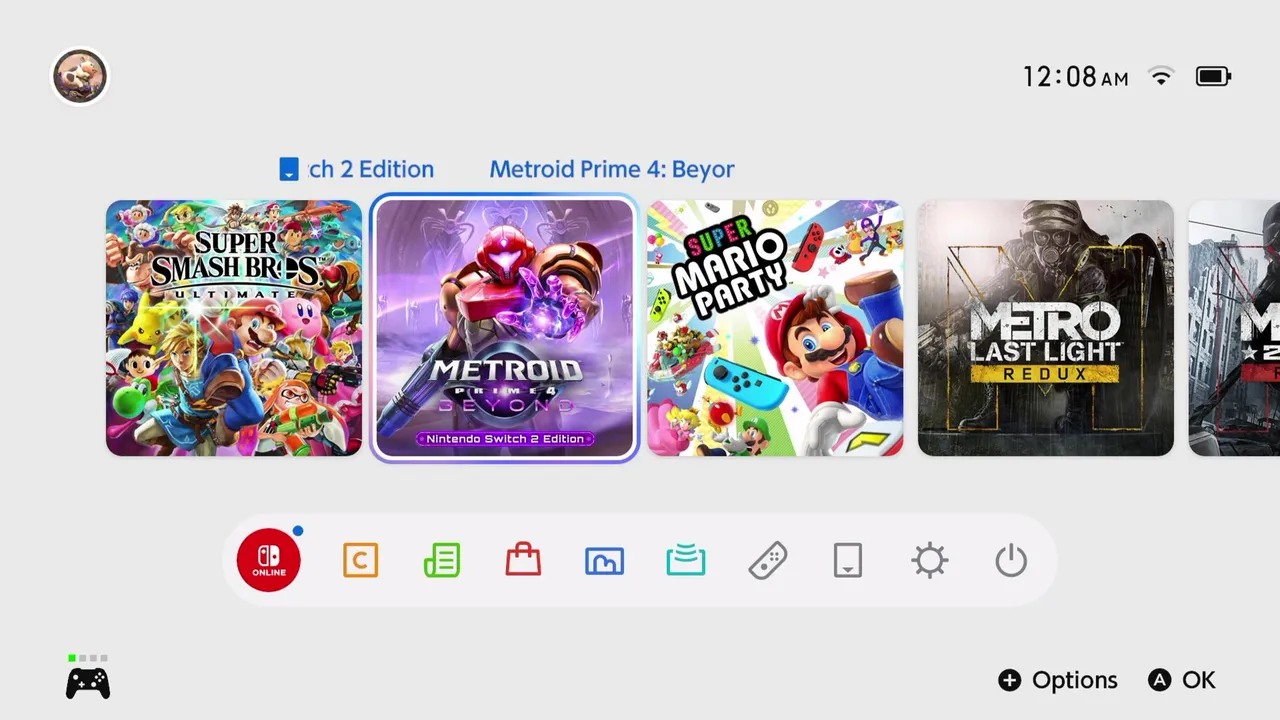Open GameChat orange C icon
Viewport: 1280px width, 720px height.
360,560
